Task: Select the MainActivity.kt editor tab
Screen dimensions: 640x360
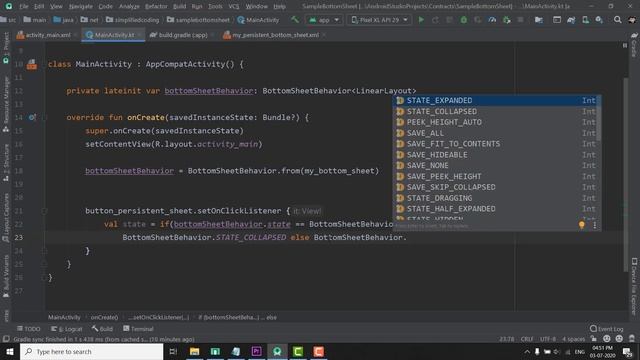Action: pos(113,35)
